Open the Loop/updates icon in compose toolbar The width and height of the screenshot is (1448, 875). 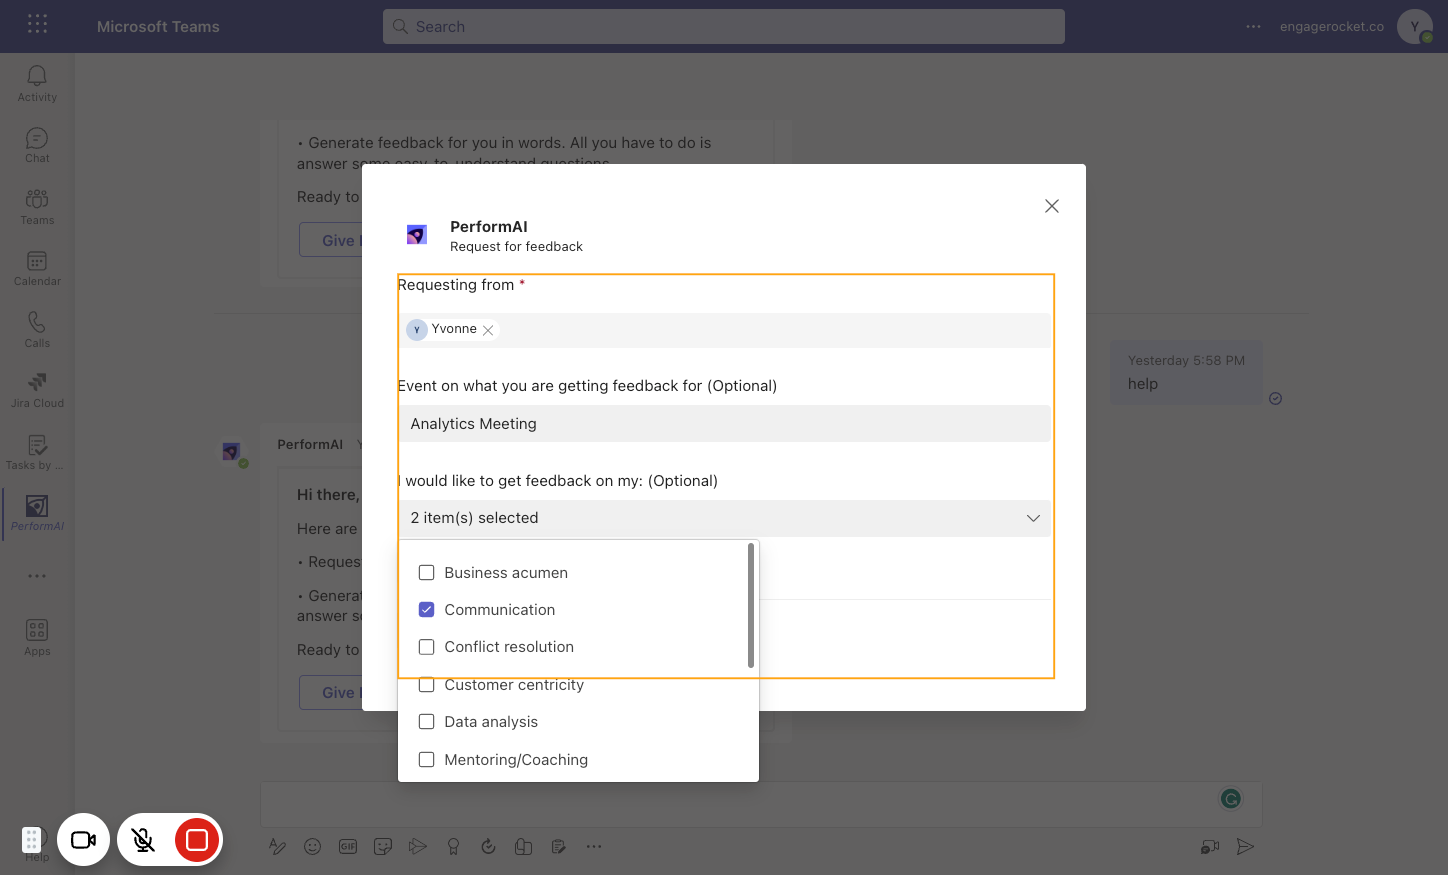488,847
